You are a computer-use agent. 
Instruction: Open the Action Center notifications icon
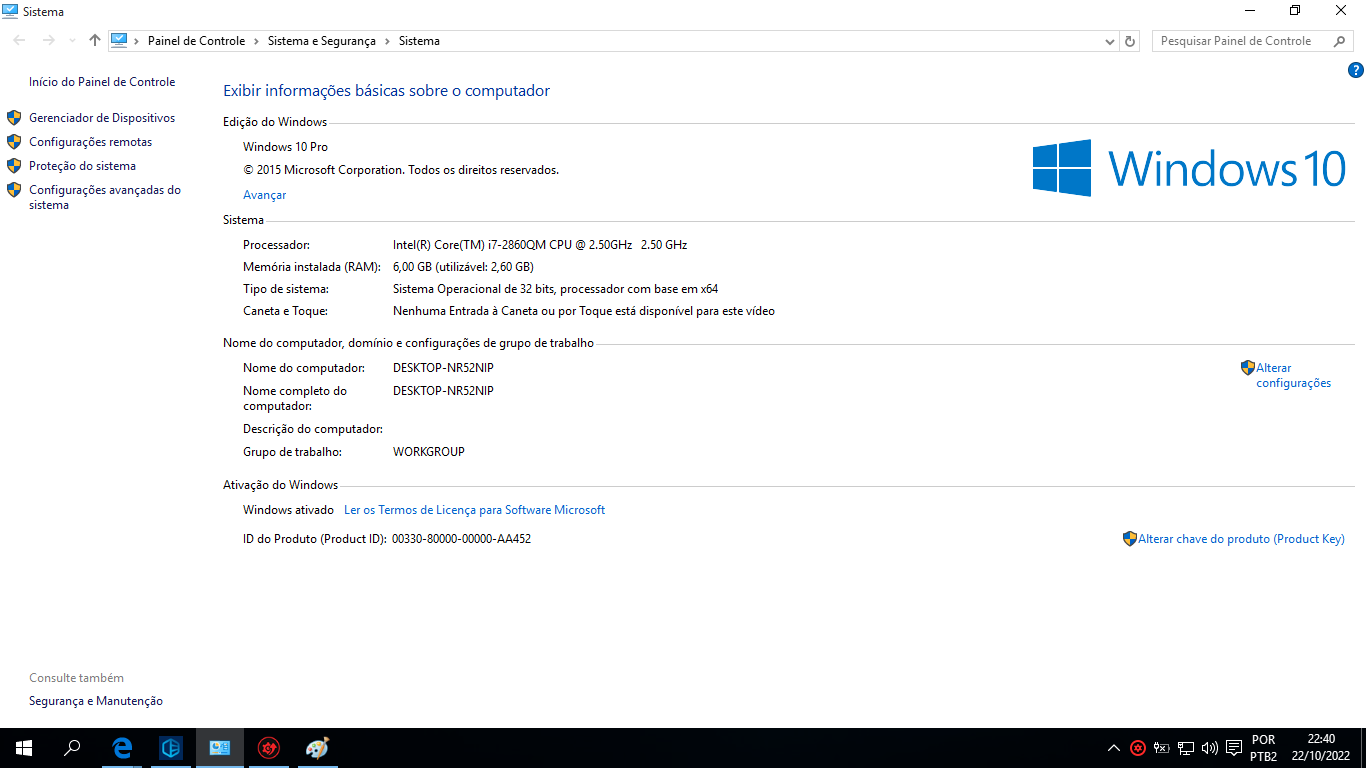[1234, 747]
